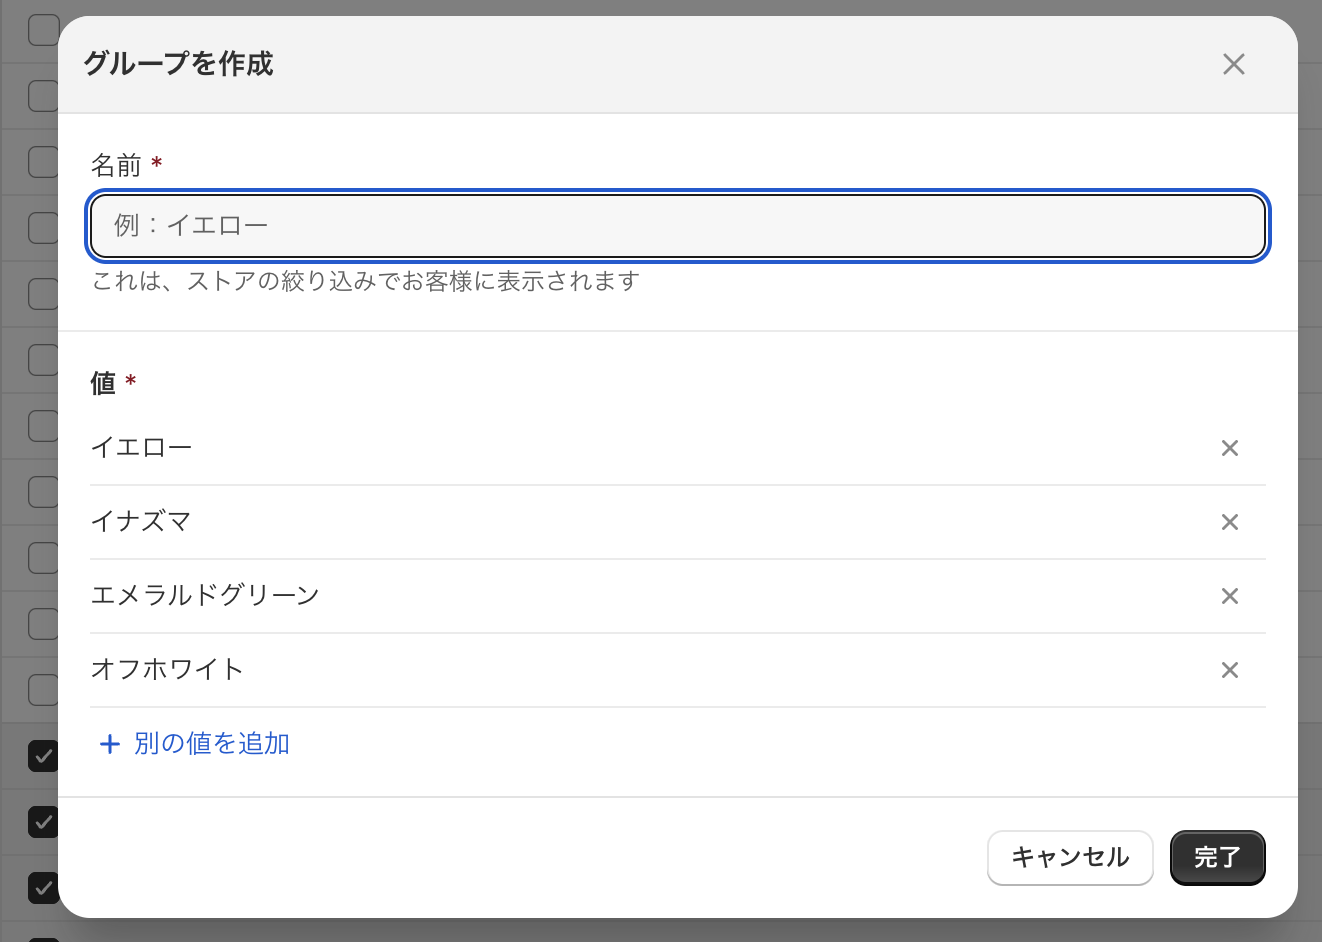Uncheck the middle of three checked checkboxes
Image resolution: width=1322 pixels, height=942 pixels.
(42, 822)
